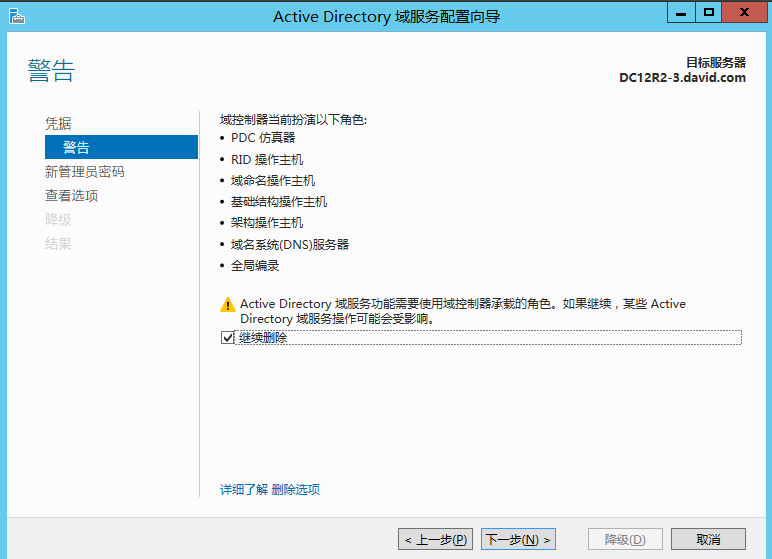Click the 目标服务器 label
This screenshot has width=772, height=559.
(x=716, y=63)
